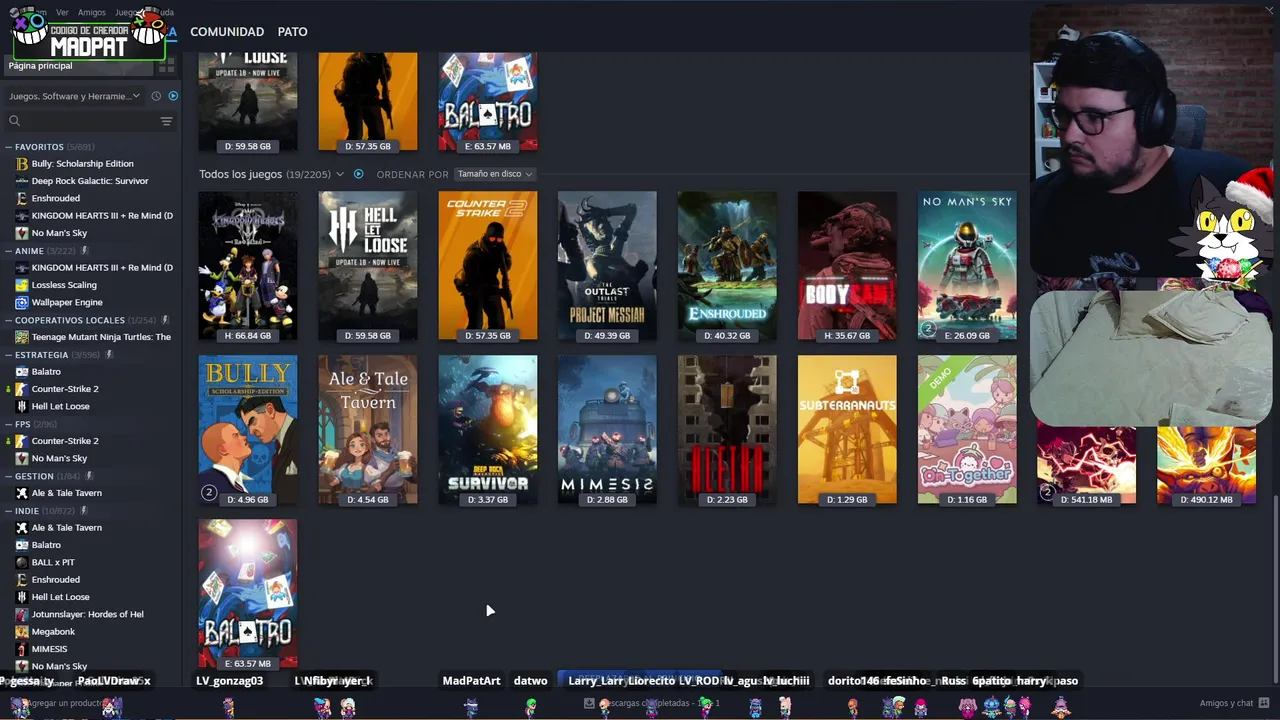Click lightning icon next to COOPERATIVOS LOCALES
Image resolution: width=1280 pixels, height=720 pixels.
tap(165, 320)
